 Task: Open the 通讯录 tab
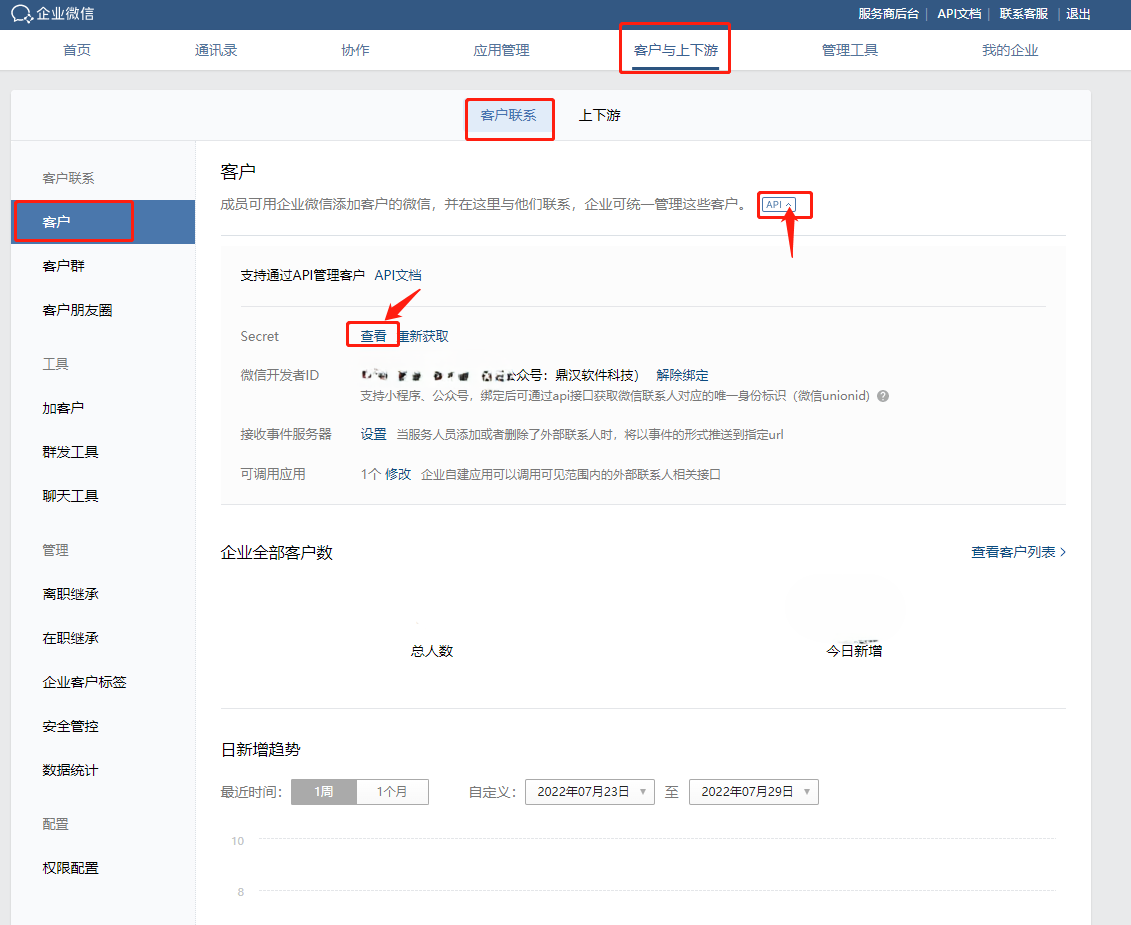click(x=216, y=51)
